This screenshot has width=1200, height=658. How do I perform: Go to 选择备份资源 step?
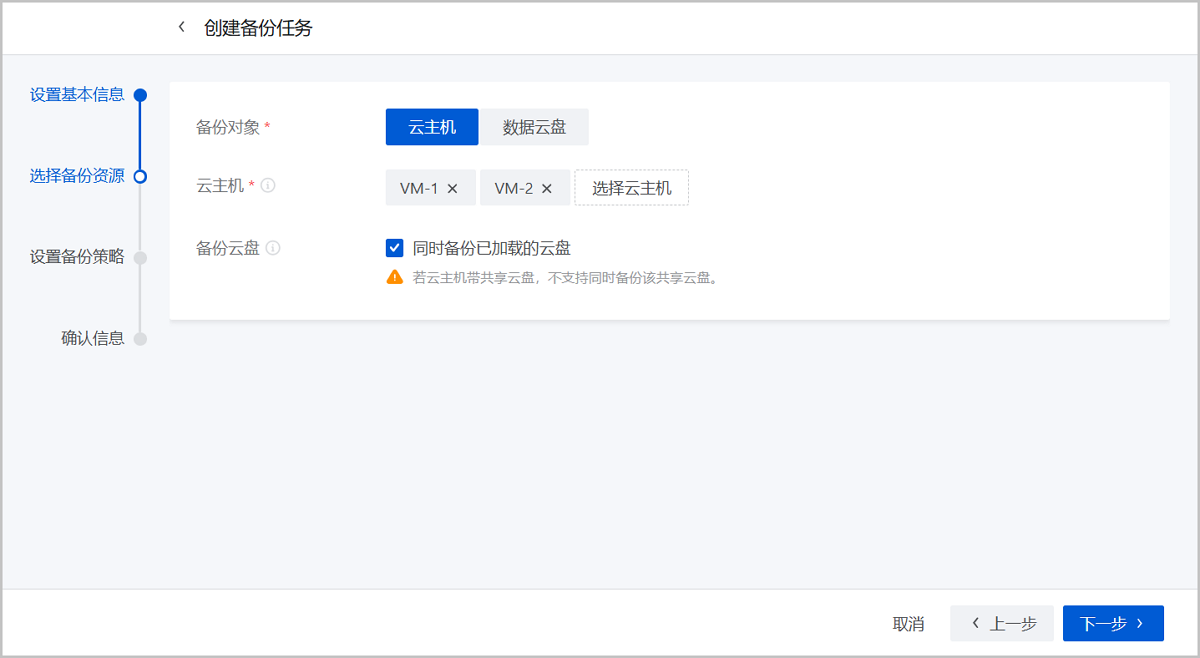pyautogui.click(x=77, y=176)
